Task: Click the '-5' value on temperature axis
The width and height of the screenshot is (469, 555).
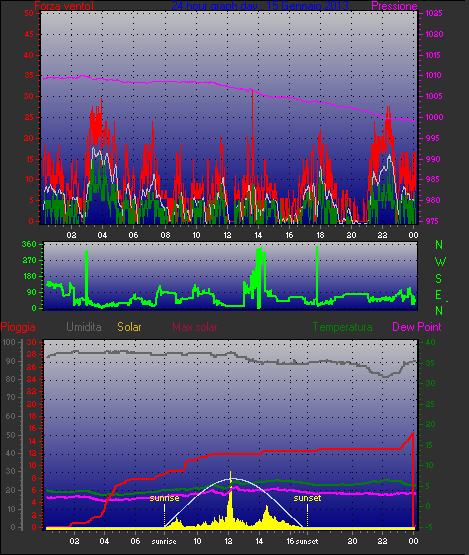Action: [x=428, y=527]
